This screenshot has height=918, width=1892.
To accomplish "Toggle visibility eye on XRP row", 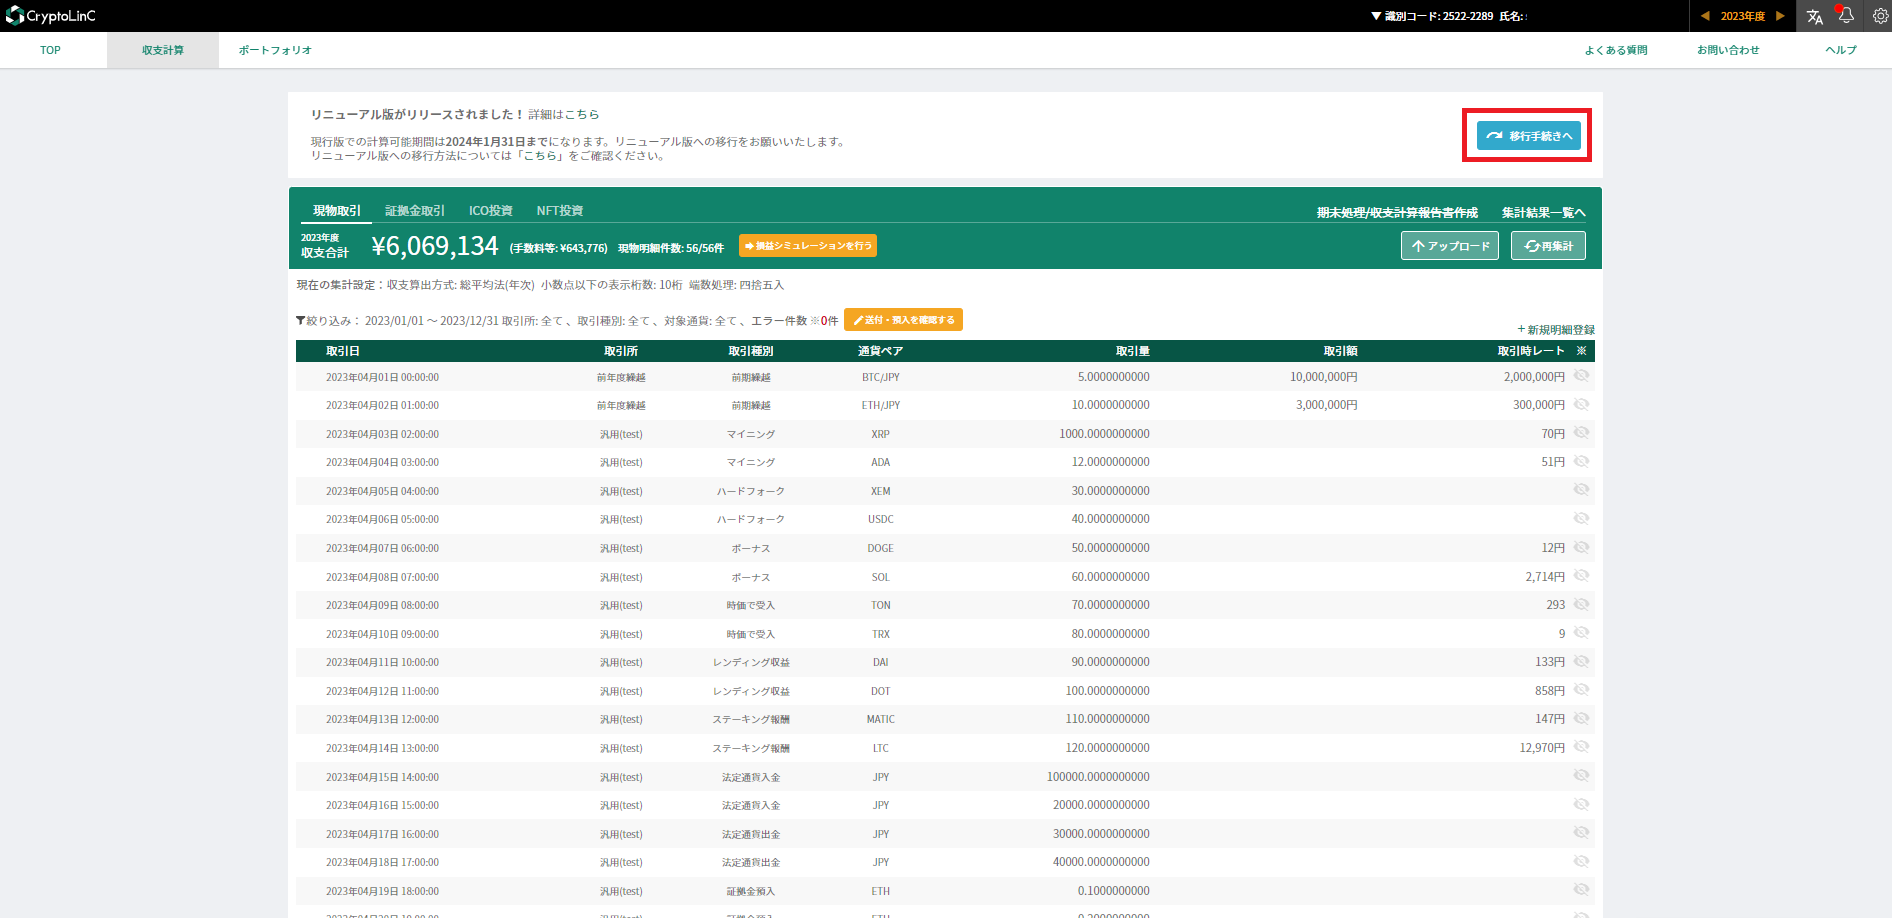I will 1581,433.
